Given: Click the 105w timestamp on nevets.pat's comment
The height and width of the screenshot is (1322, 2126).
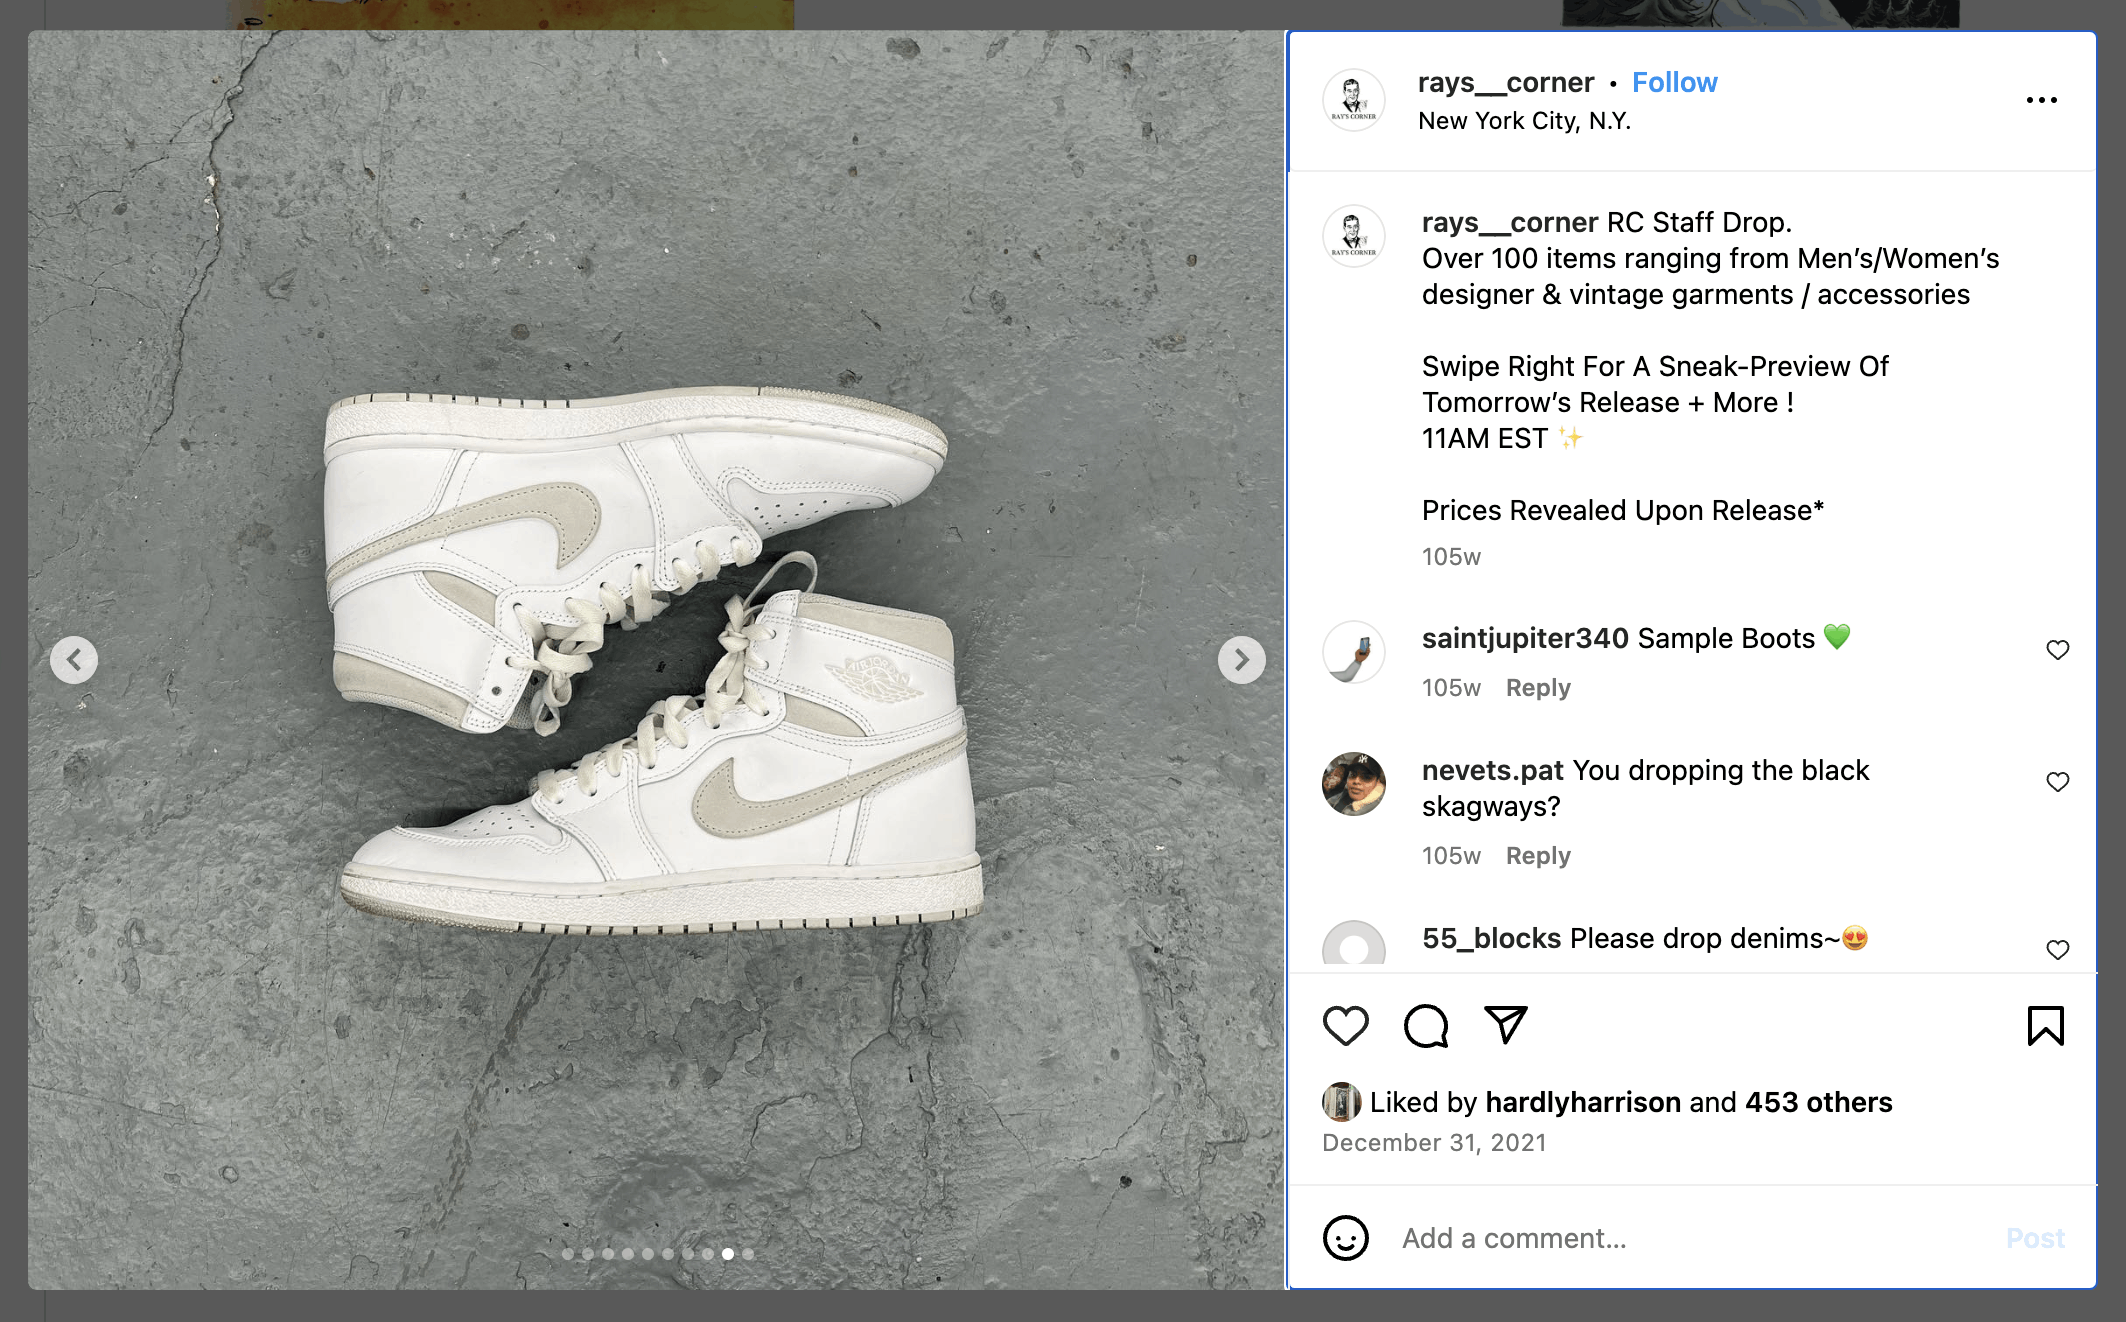Looking at the screenshot, I should tap(1451, 856).
